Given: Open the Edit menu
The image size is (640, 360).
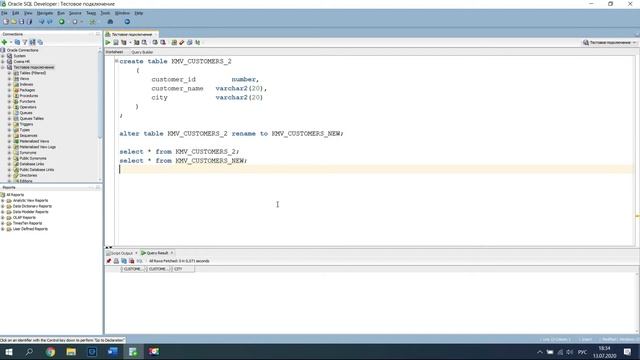Looking at the screenshot, I should [x=16, y=13].
